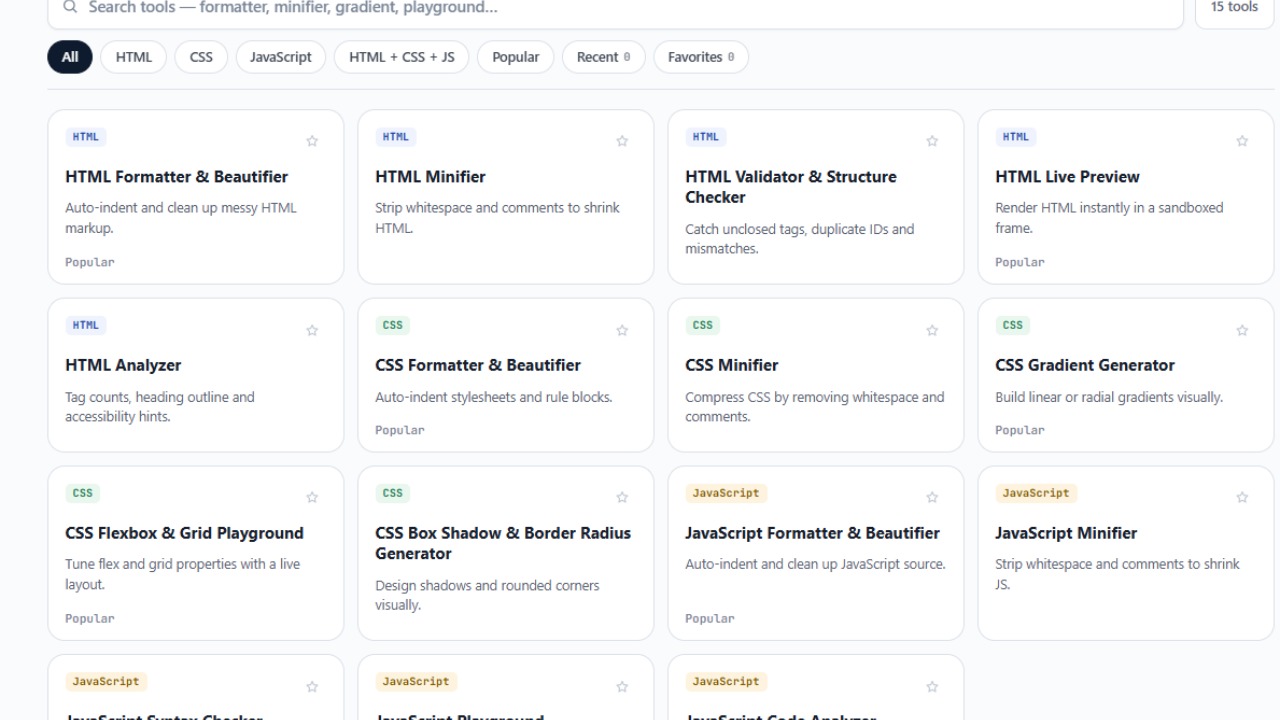Screen dimensions: 1280x720
Task: Show Favorites filter
Action: point(701,57)
